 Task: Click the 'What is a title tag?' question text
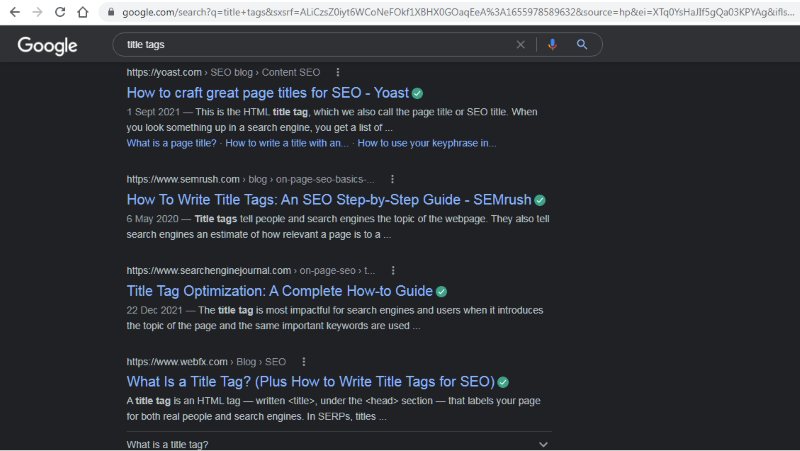tap(167, 444)
